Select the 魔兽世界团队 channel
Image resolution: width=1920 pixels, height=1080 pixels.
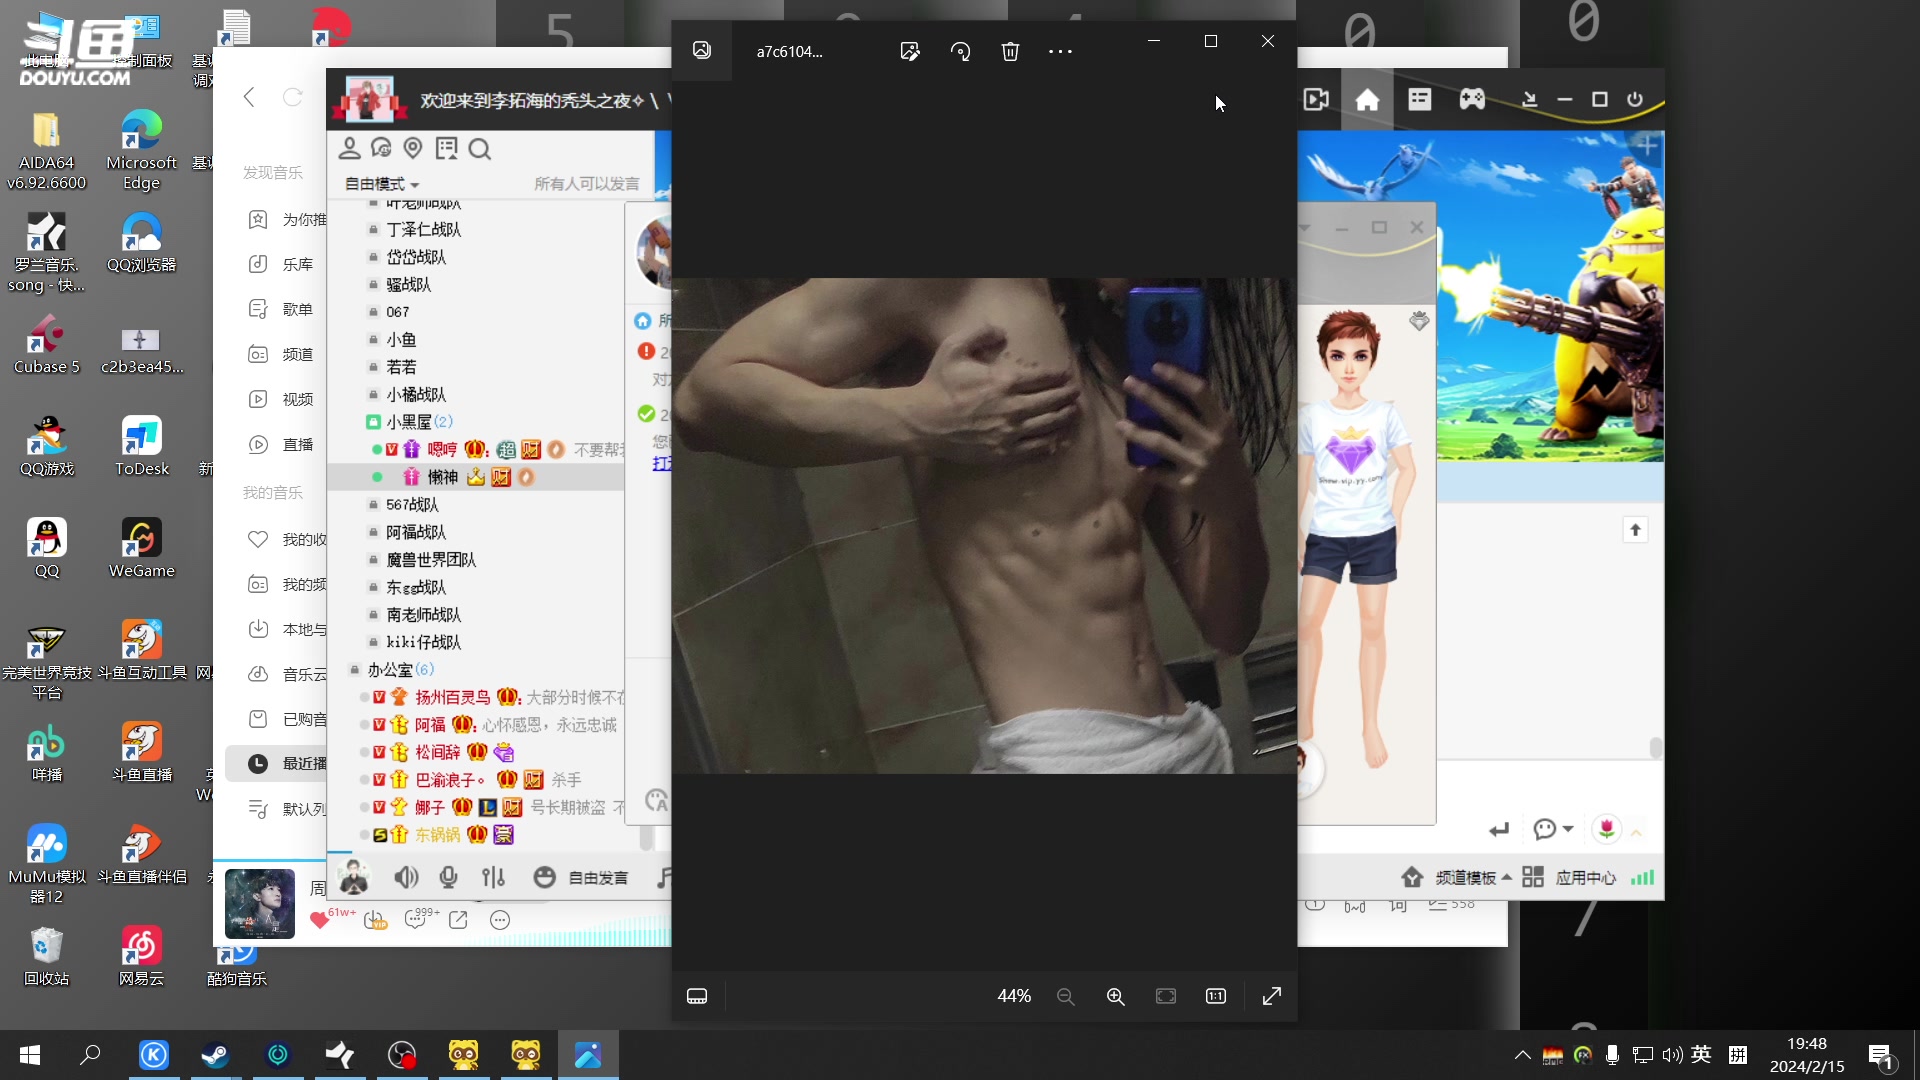coord(431,559)
